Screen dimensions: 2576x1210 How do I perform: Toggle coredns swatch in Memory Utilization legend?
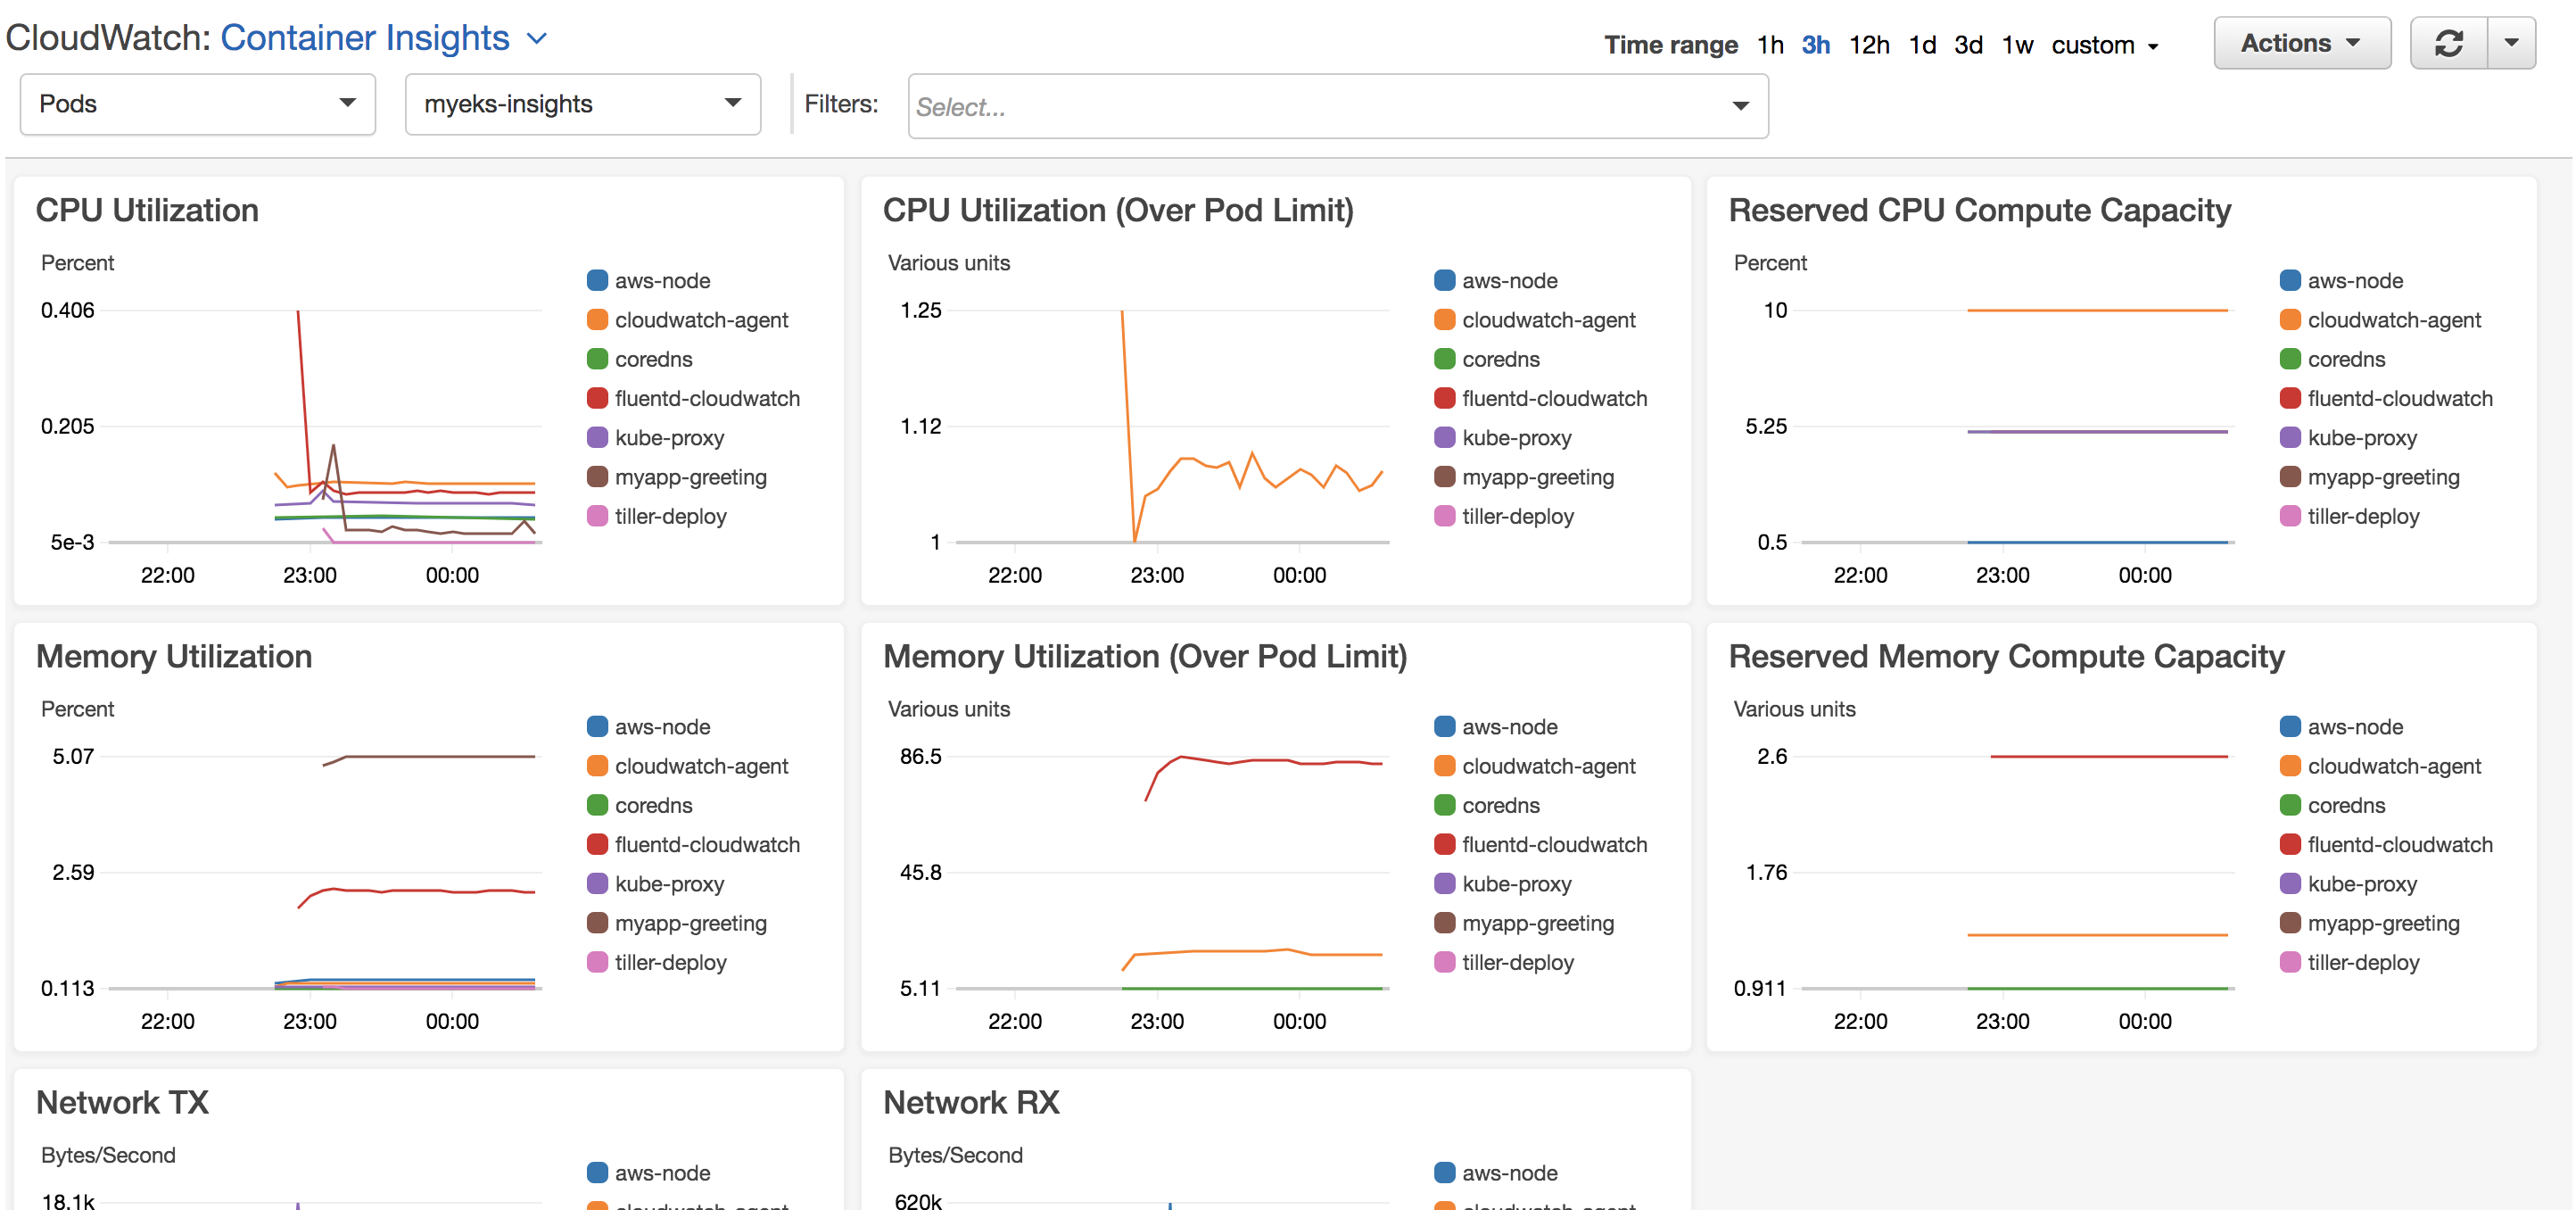(x=597, y=804)
